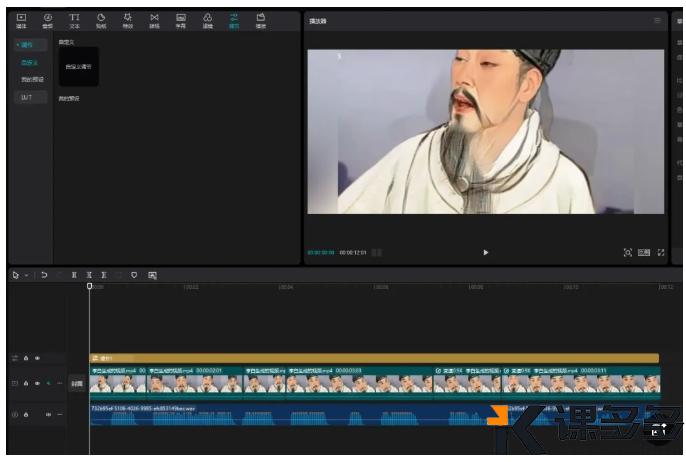Click the Undo arrow in timeline toolbar
686x462 pixels.
click(x=45, y=274)
